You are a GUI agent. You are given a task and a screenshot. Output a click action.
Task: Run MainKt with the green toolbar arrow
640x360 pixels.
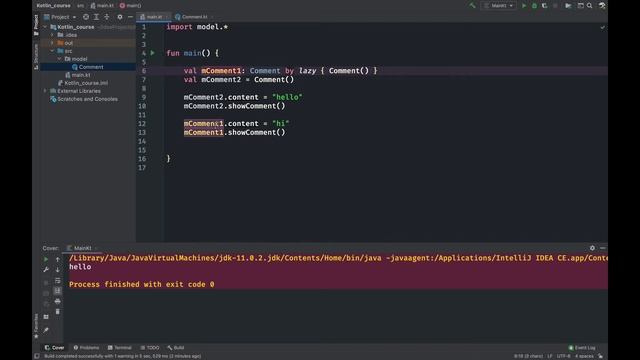click(x=524, y=6)
